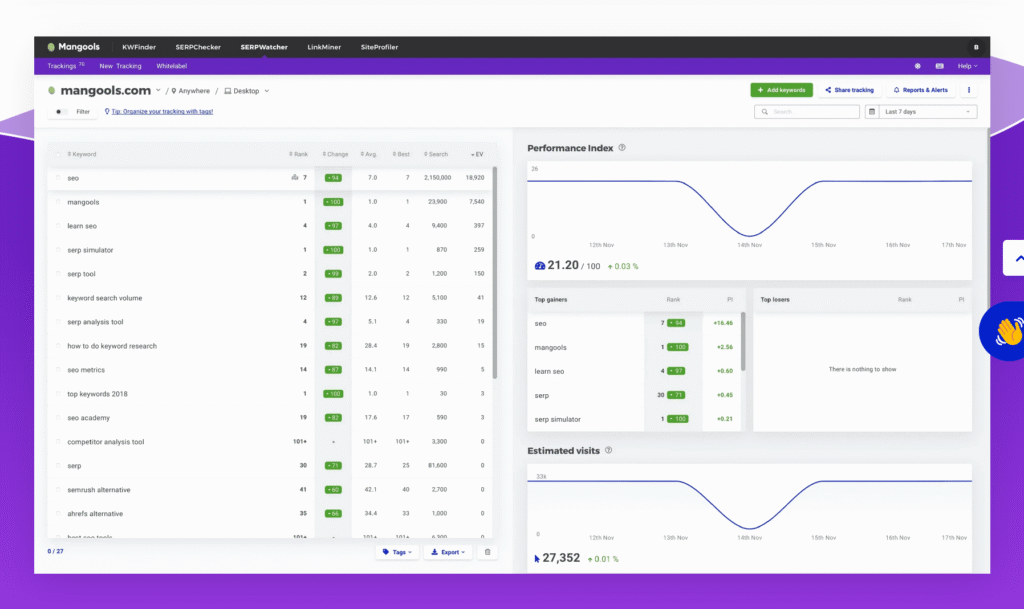
Task: Click the SERP feature icon in seo row
Action: point(295,178)
